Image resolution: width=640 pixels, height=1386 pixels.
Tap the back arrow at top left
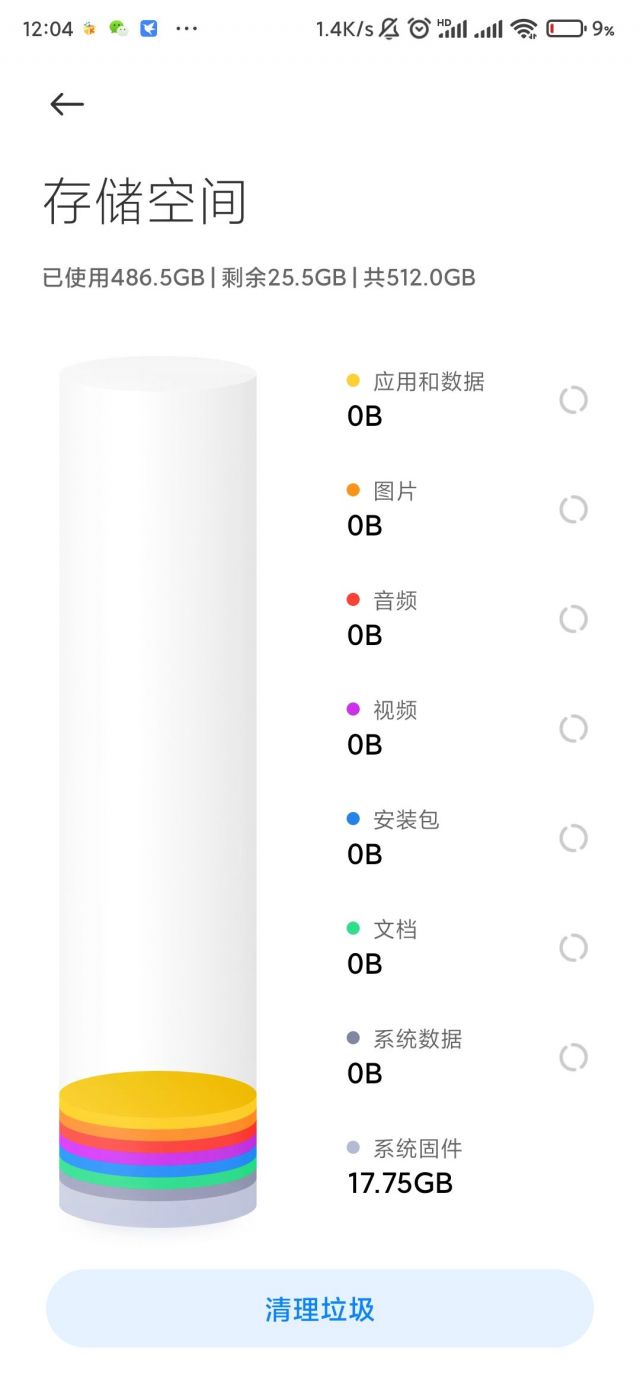pos(66,103)
